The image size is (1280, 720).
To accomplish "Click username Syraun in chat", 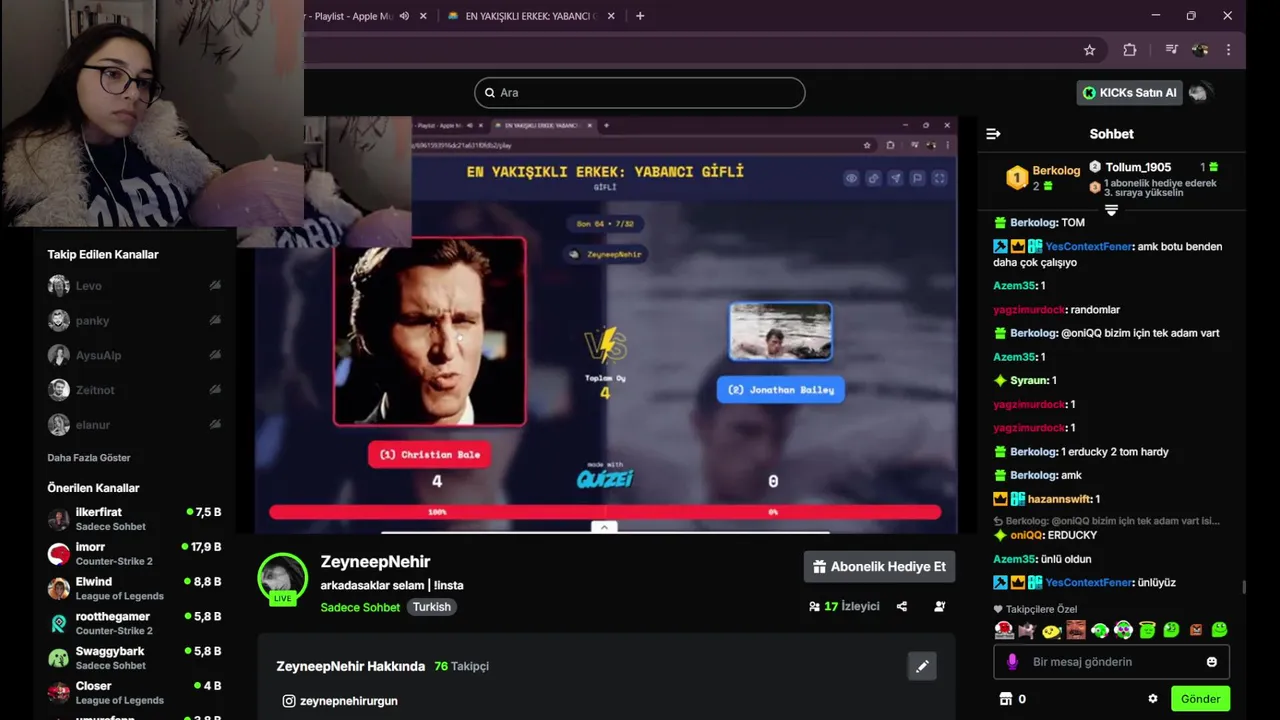I will pyautogui.click(x=1028, y=381).
